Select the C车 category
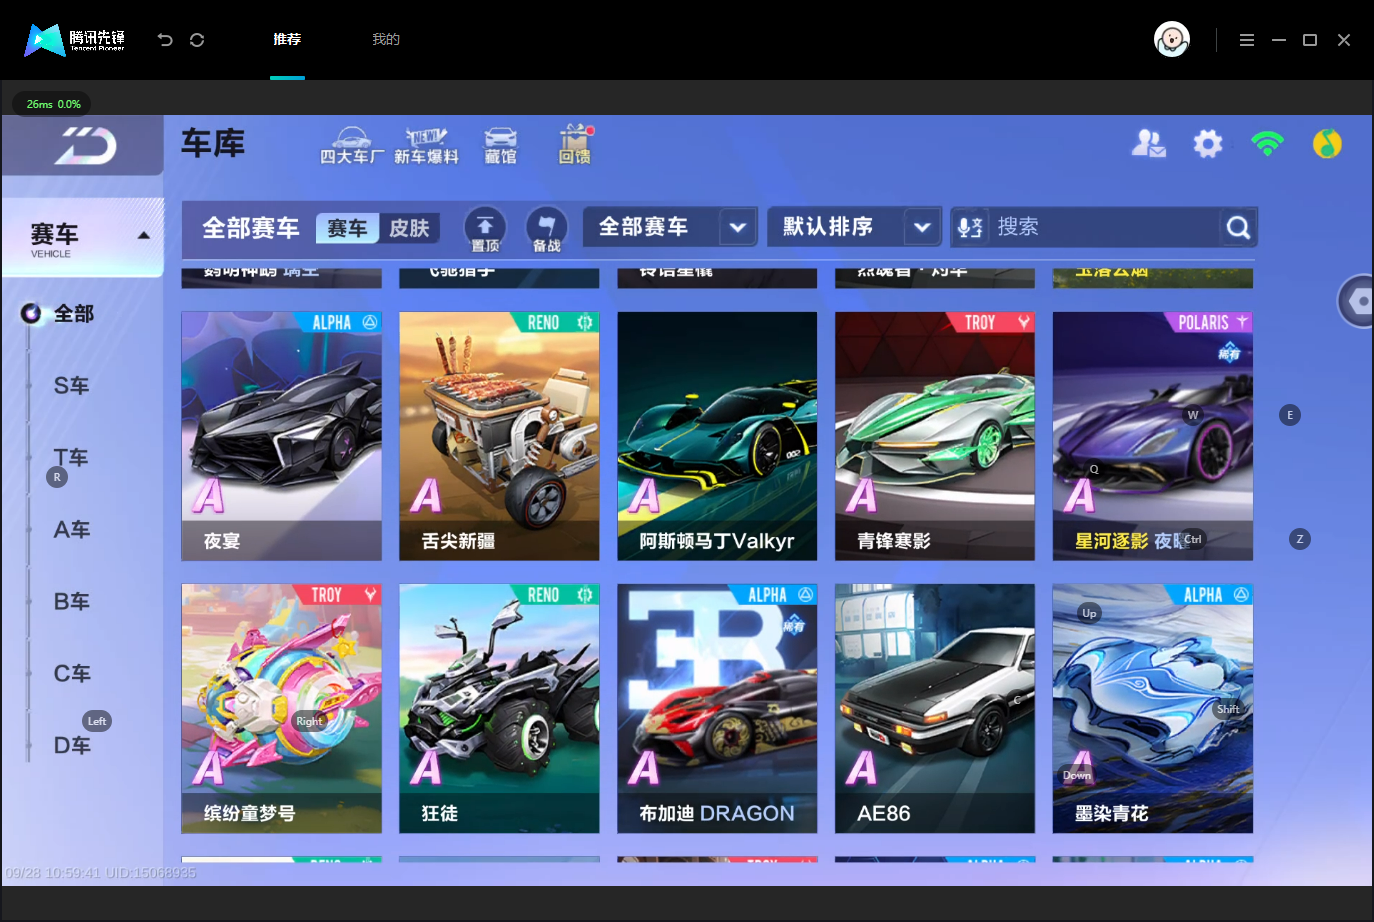The width and height of the screenshot is (1374, 922). (x=72, y=674)
